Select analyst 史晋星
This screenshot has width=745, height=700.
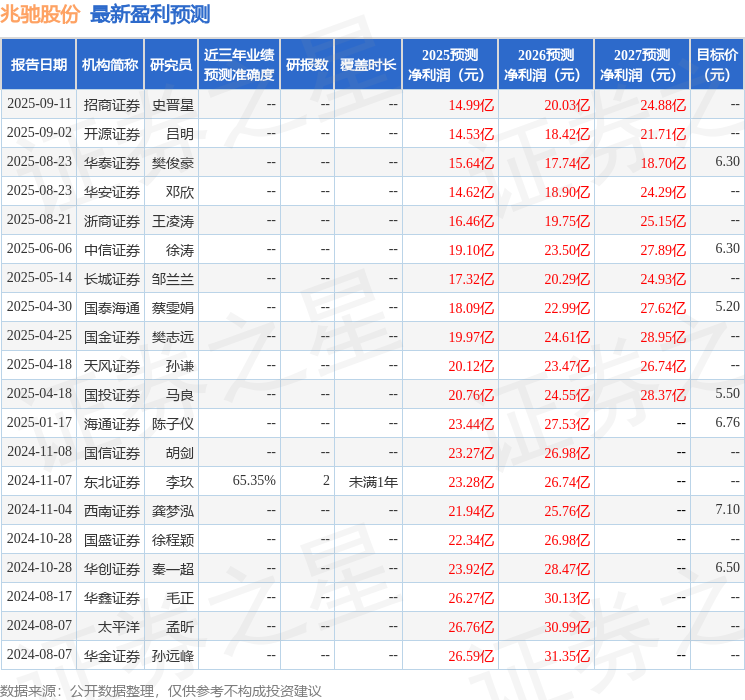(173, 105)
